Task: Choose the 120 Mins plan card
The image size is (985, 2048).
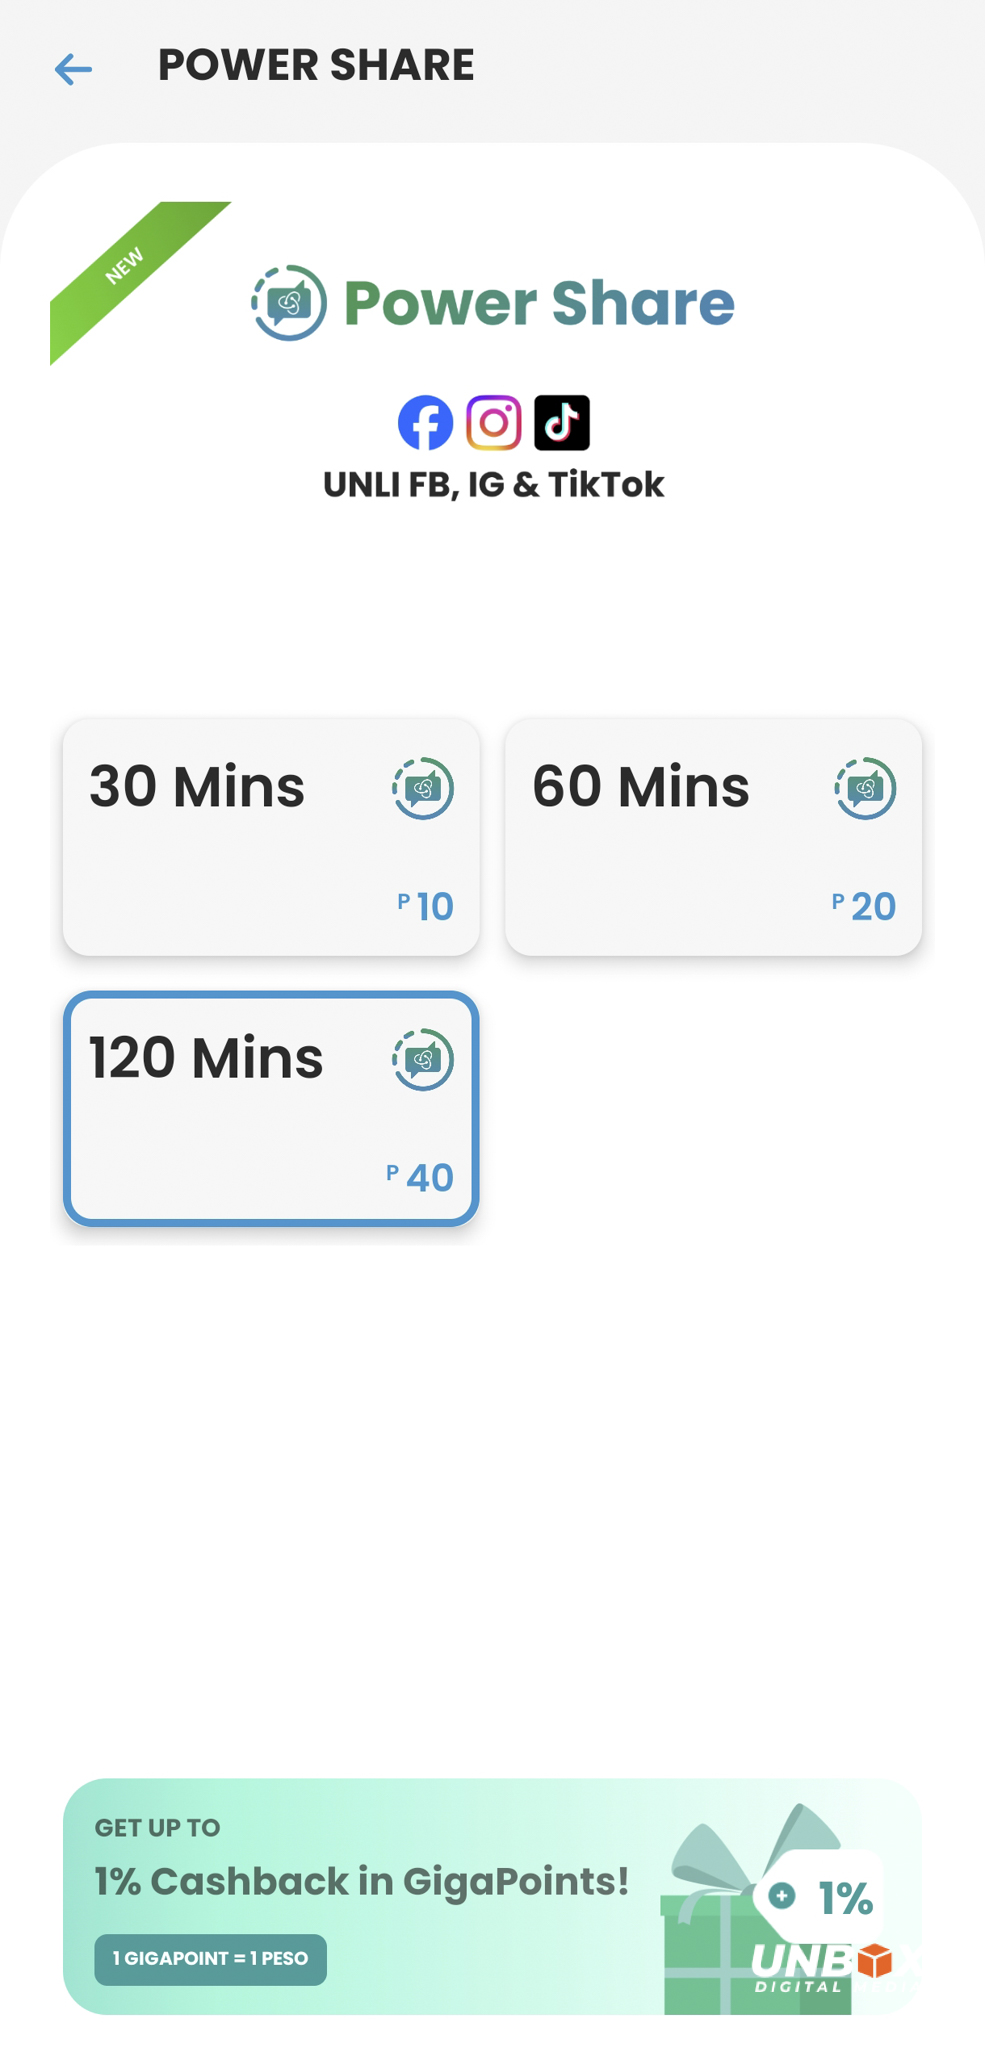Action: pos(271,1108)
